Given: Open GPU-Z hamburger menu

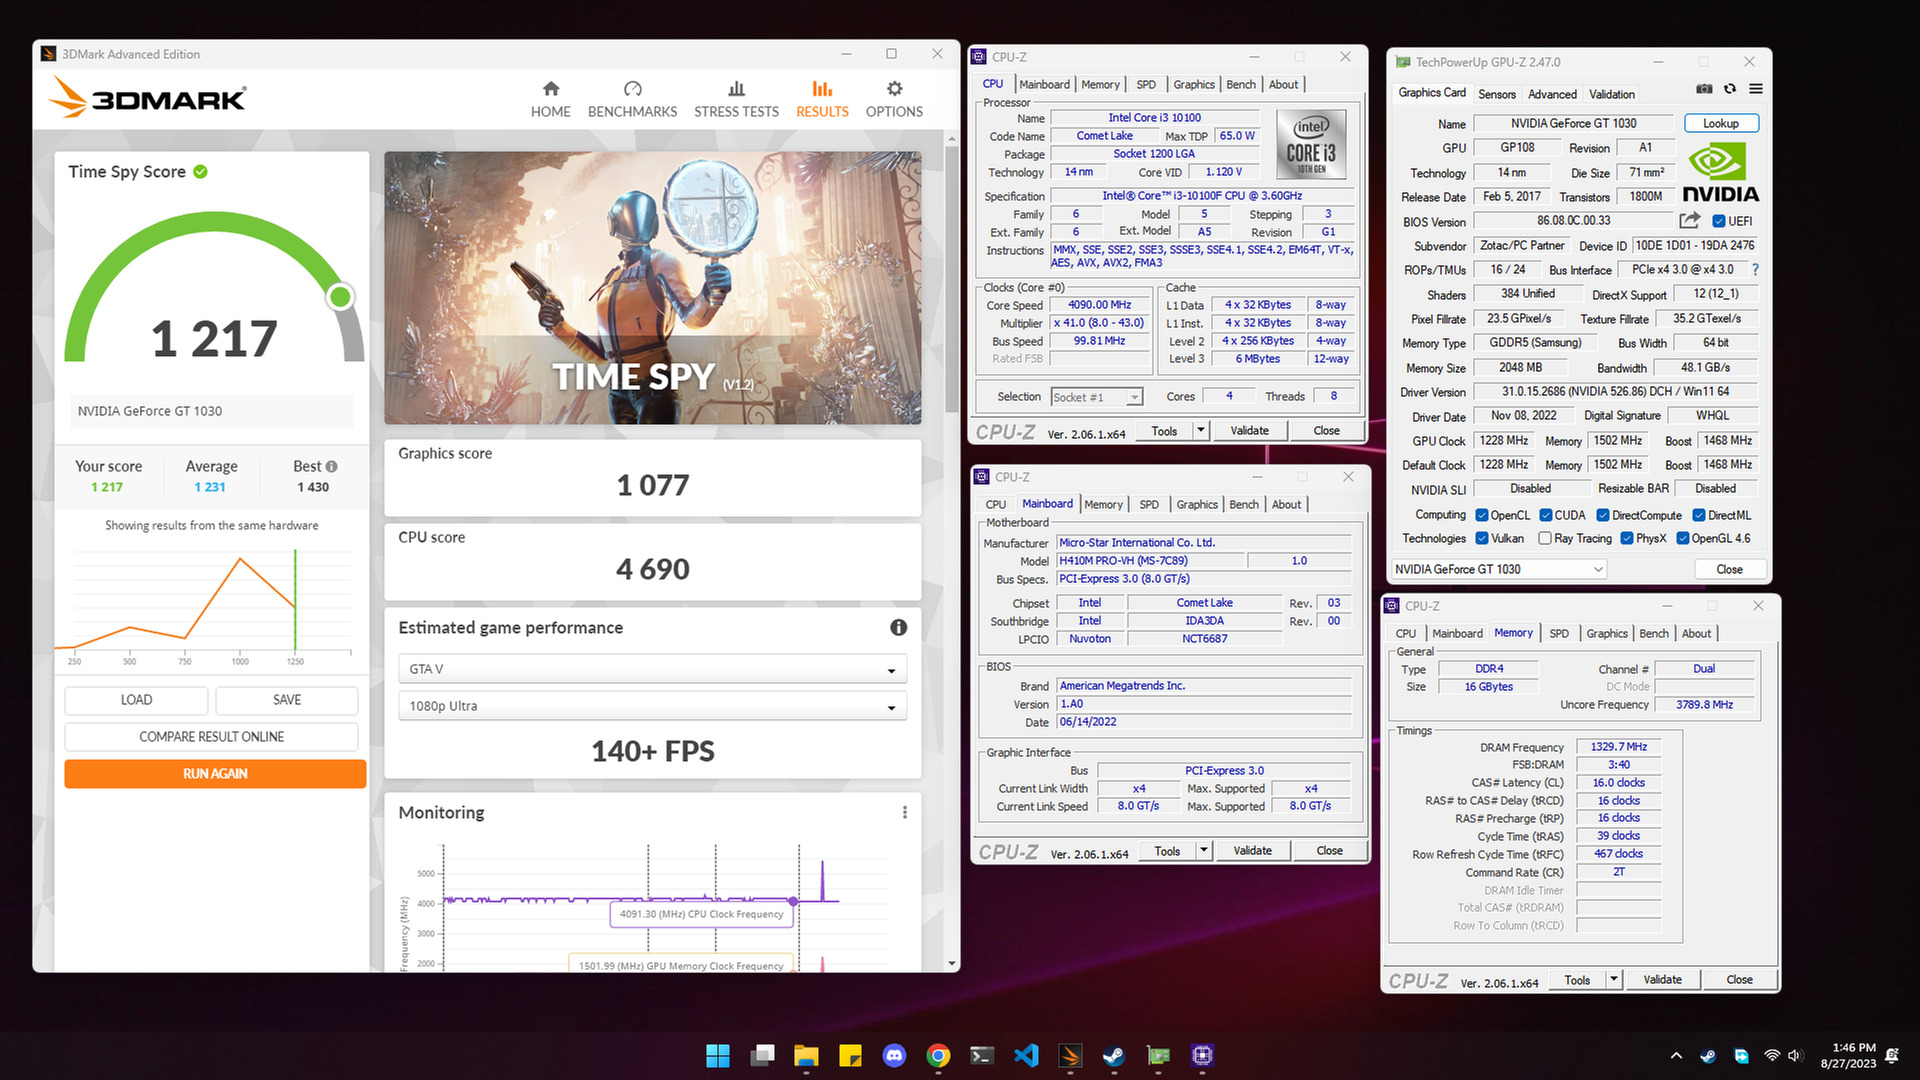Looking at the screenshot, I should 1756,89.
